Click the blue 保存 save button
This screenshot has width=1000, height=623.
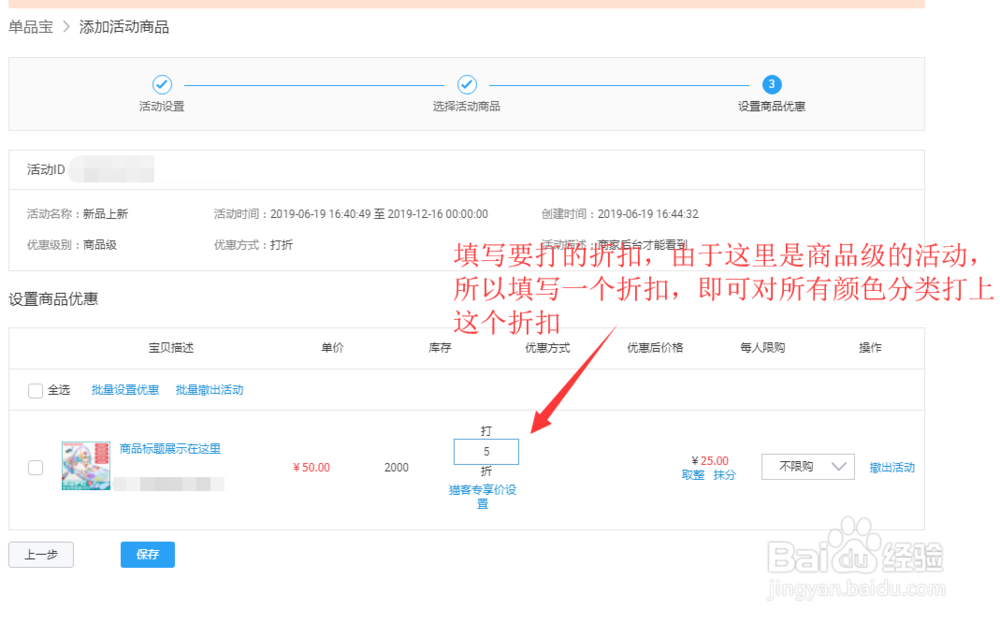(147, 555)
